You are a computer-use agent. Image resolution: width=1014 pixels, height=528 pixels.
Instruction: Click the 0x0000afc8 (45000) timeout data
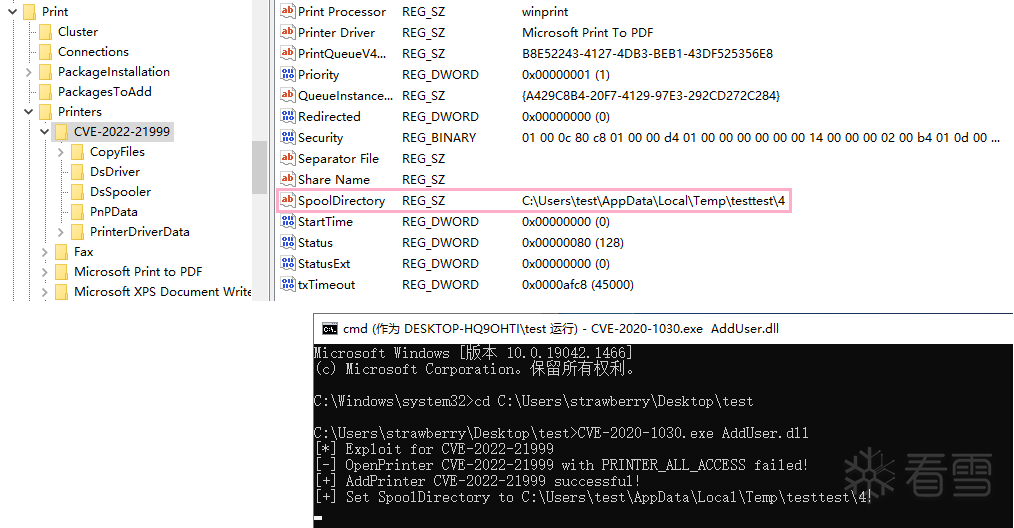pos(577,285)
